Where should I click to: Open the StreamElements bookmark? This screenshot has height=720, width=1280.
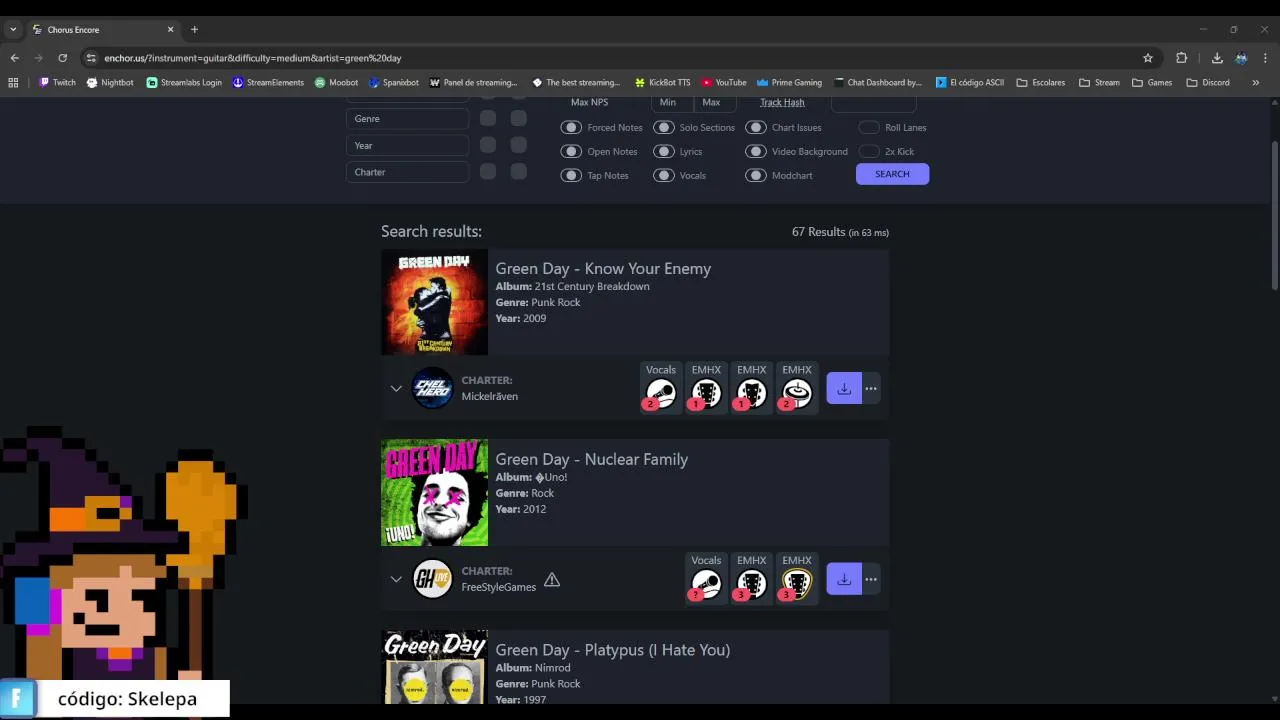click(x=268, y=82)
